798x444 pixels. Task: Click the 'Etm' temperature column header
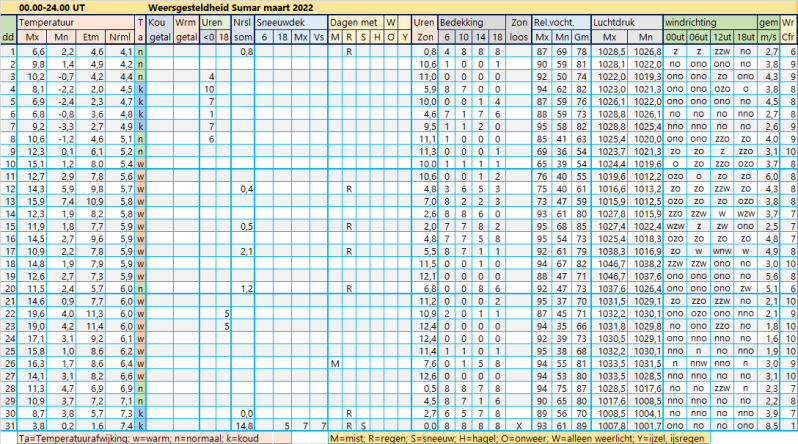coord(91,36)
